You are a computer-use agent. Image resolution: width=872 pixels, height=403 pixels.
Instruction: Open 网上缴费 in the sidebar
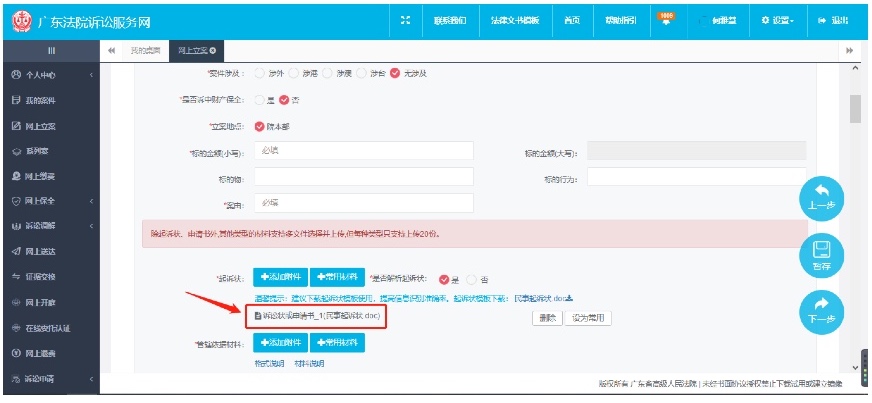(33, 176)
